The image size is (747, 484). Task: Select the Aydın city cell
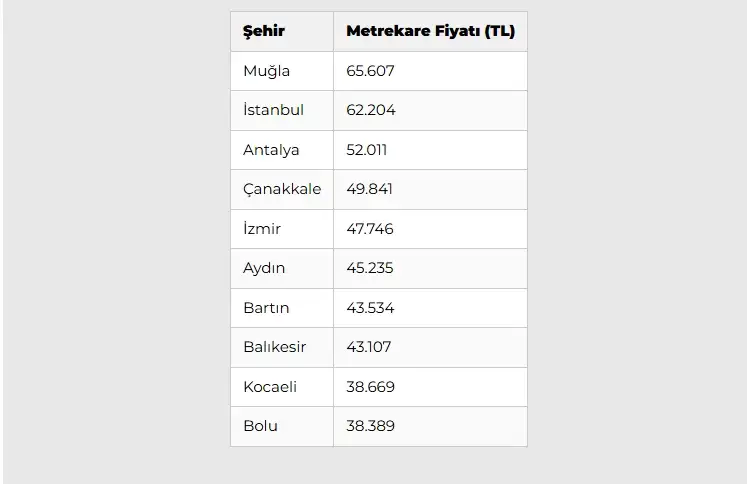[x=264, y=268]
